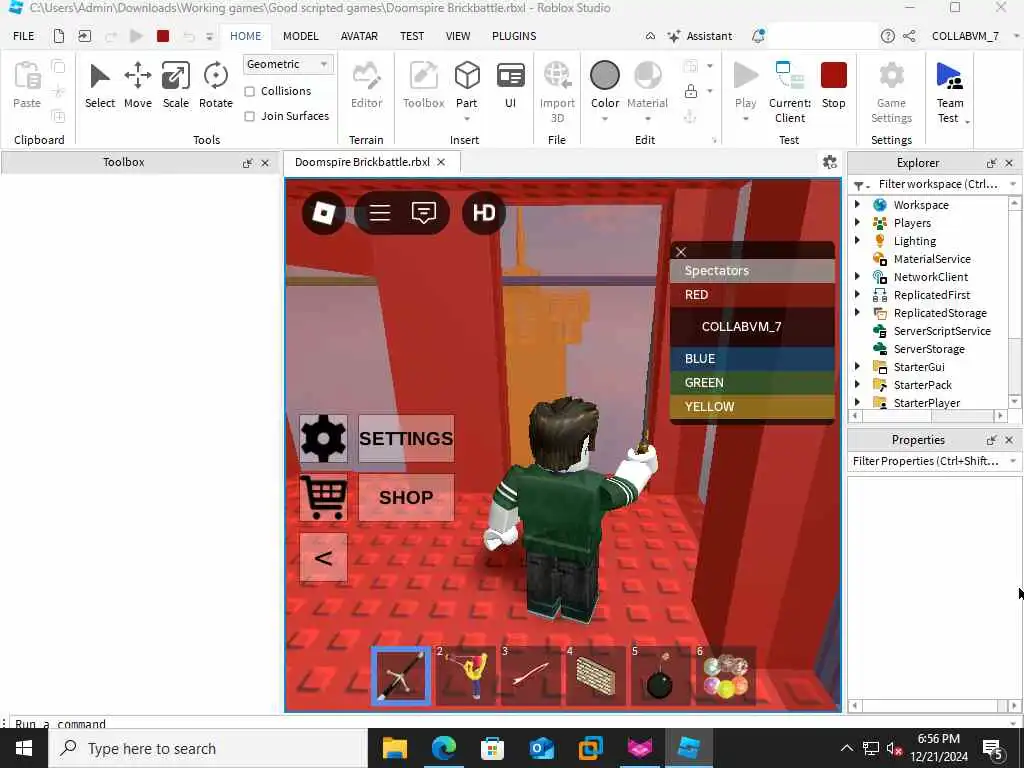Click the shopping cart icon

pos(323,498)
